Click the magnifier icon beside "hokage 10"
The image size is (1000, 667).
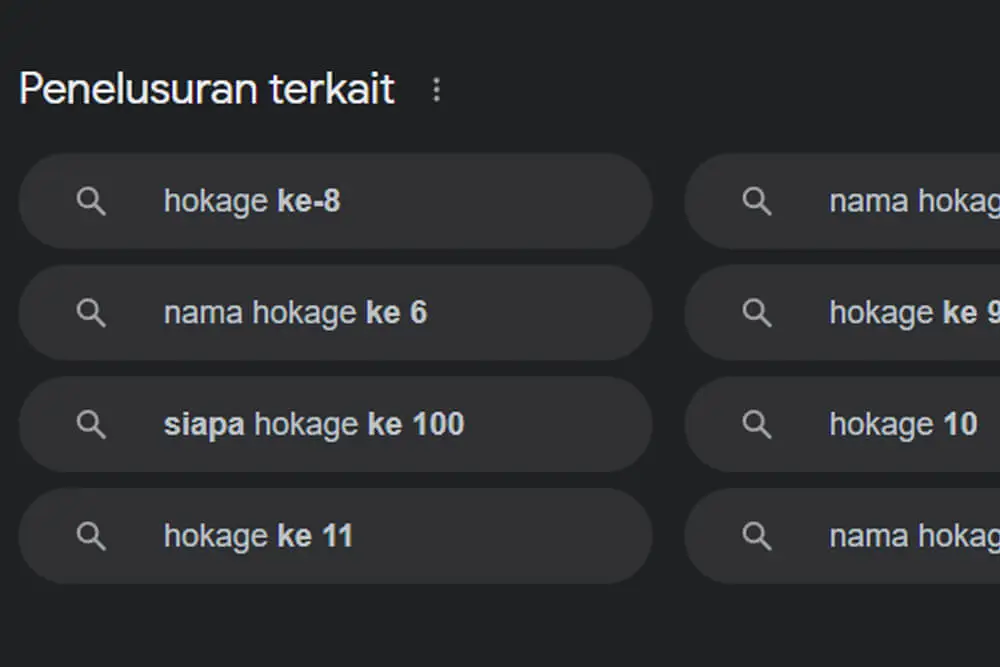pyautogui.click(x=757, y=424)
